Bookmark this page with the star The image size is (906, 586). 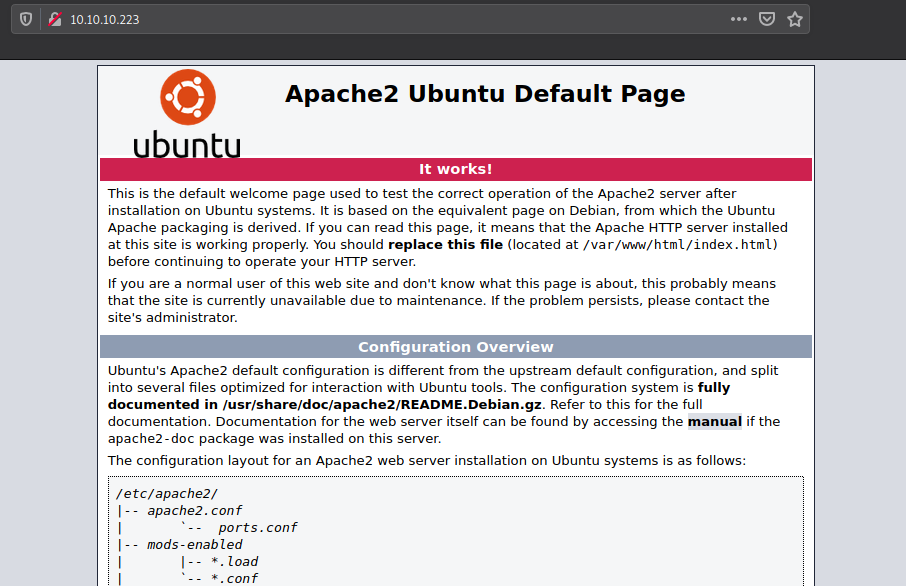point(795,19)
